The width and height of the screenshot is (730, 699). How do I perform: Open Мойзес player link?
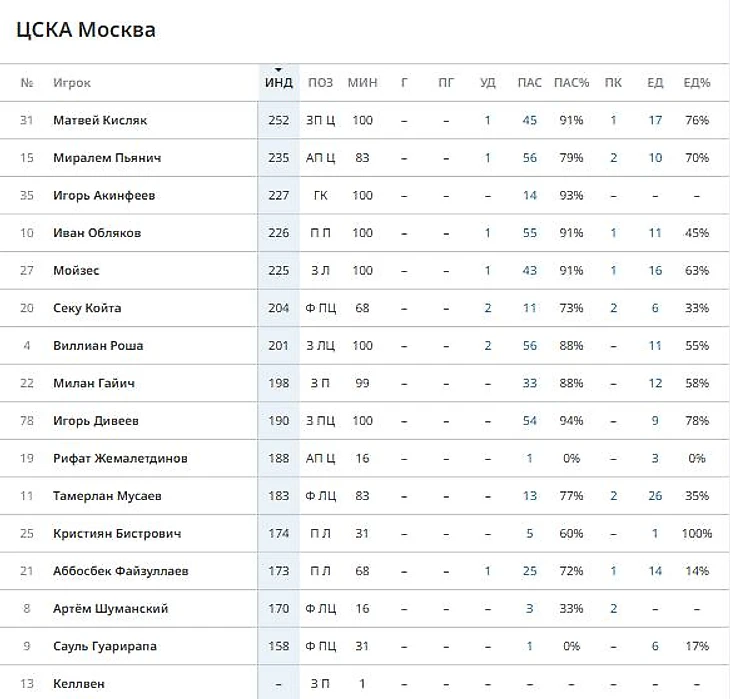click(x=76, y=271)
